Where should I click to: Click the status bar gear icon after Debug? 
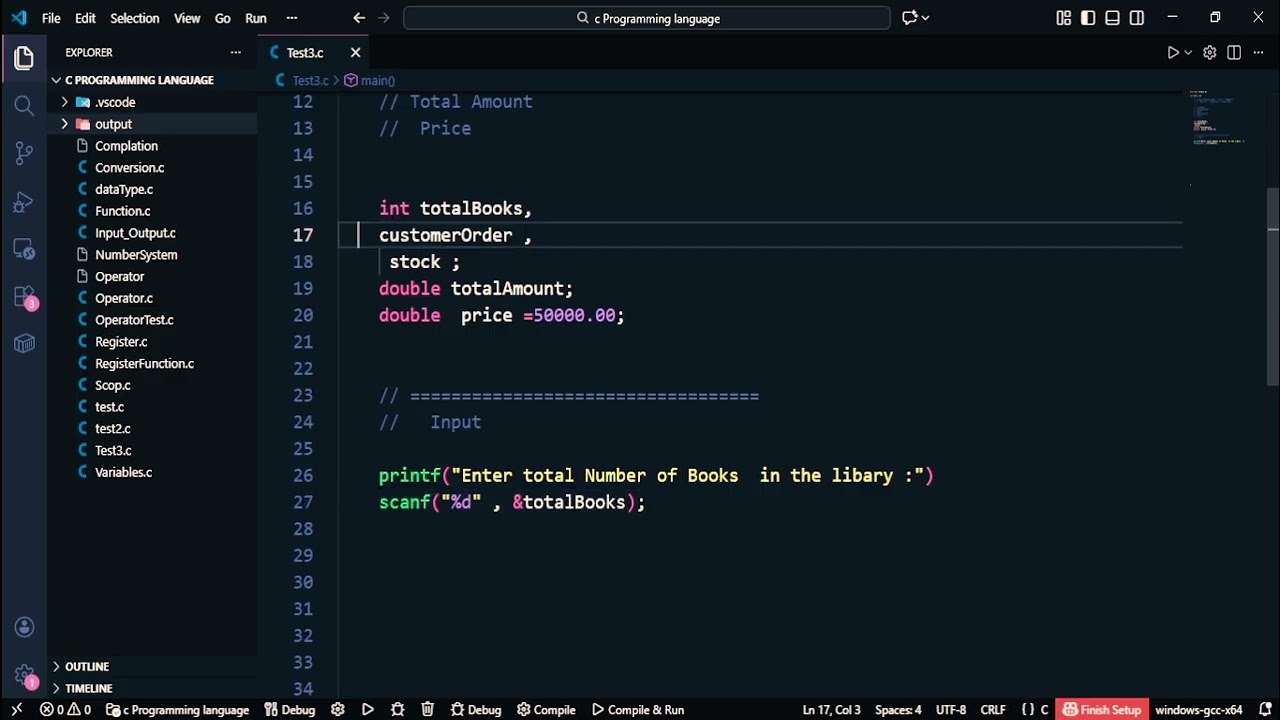[x=338, y=710]
